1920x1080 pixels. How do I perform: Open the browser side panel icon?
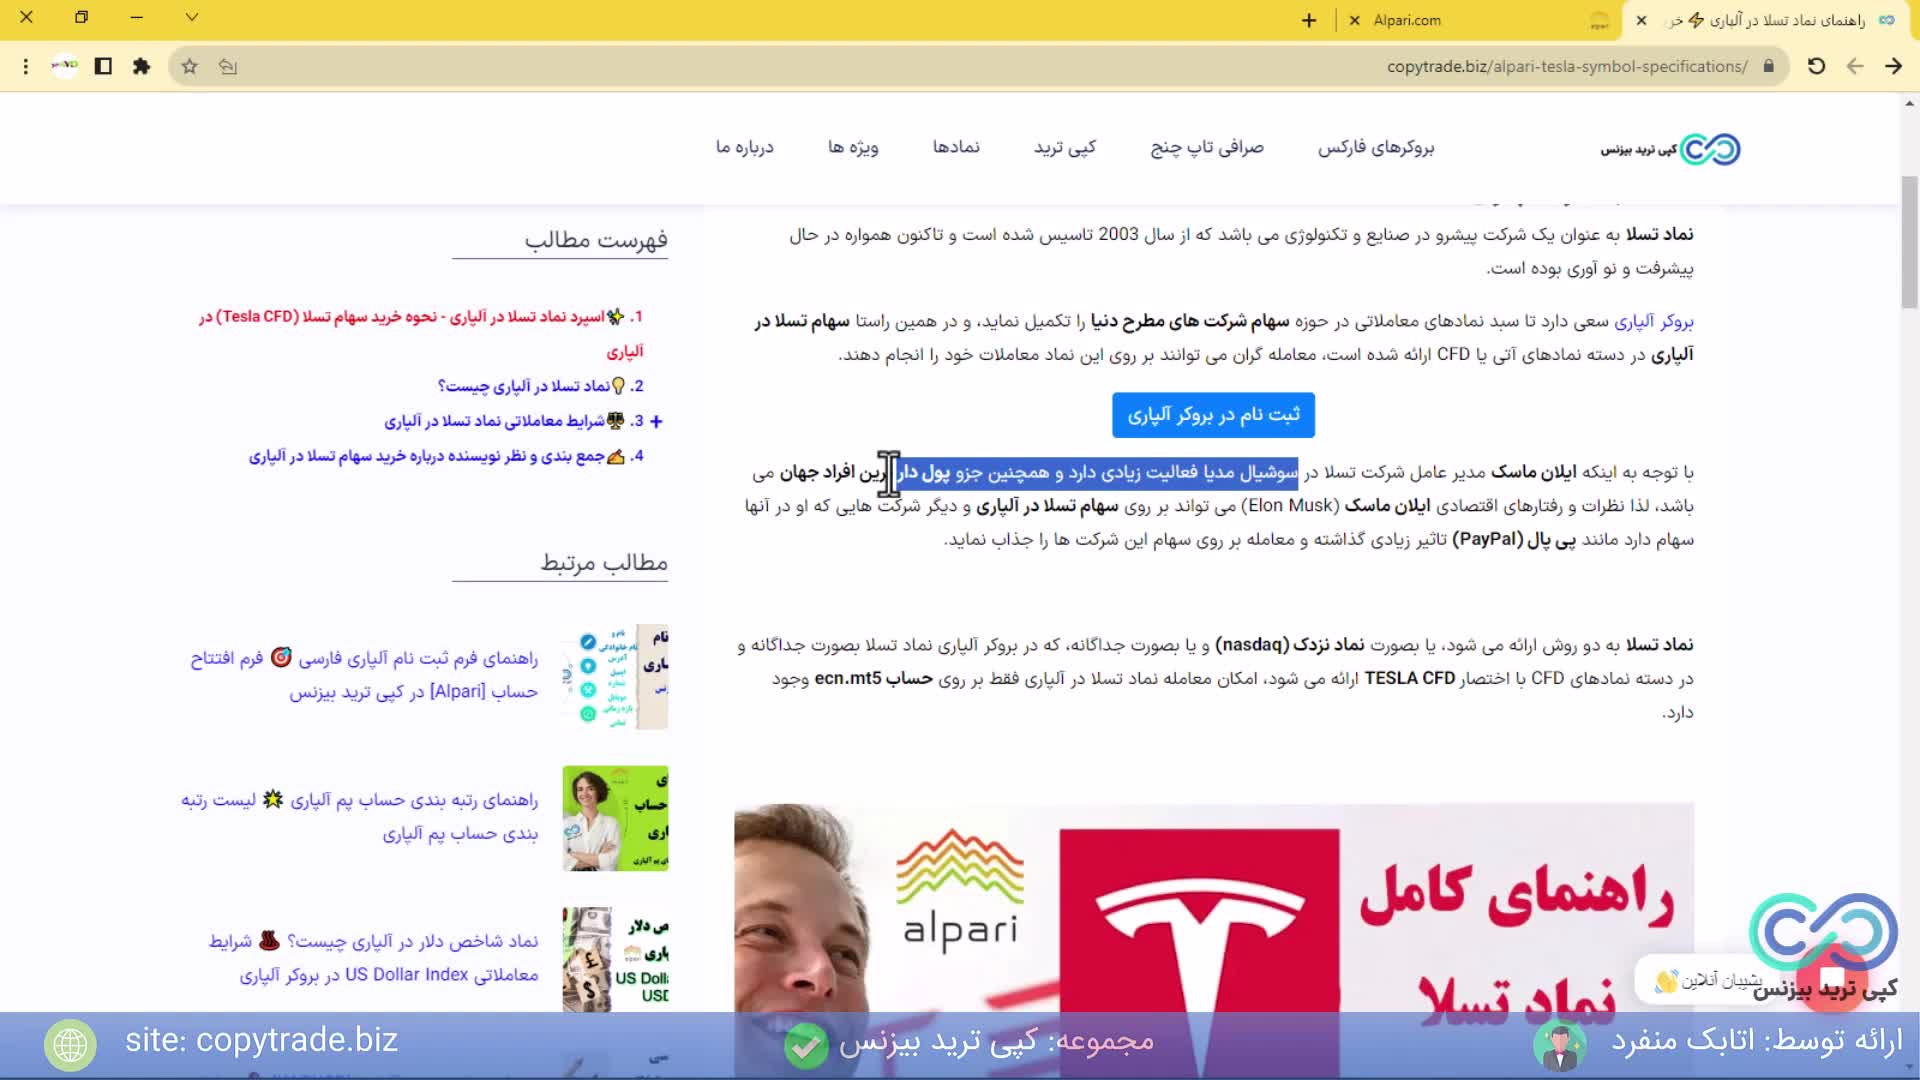(x=103, y=66)
